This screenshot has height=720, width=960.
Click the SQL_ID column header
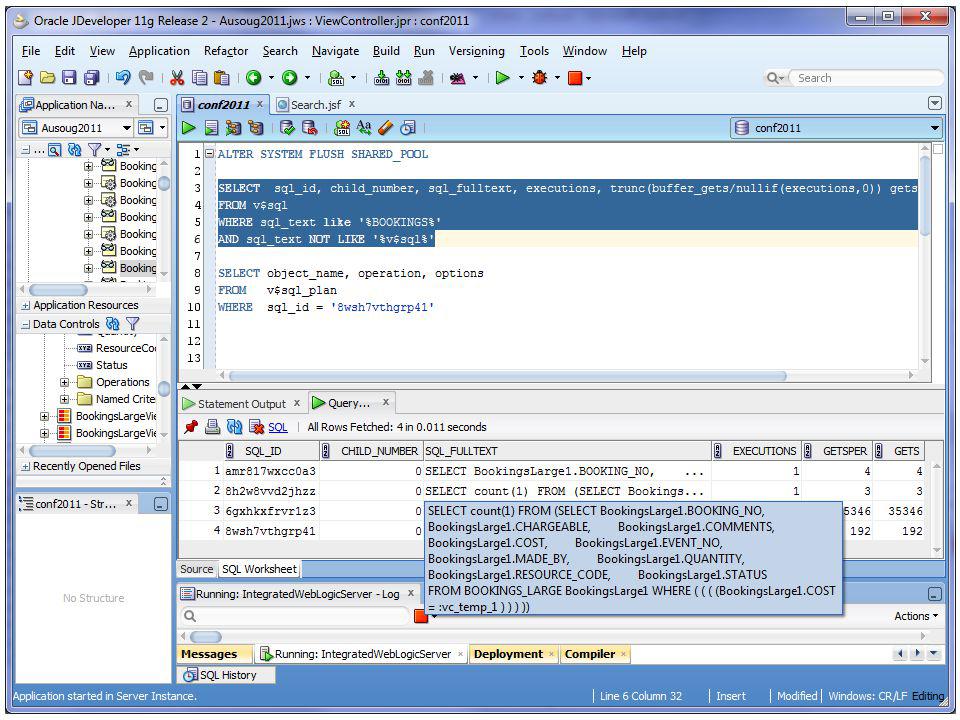(x=271, y=451)
